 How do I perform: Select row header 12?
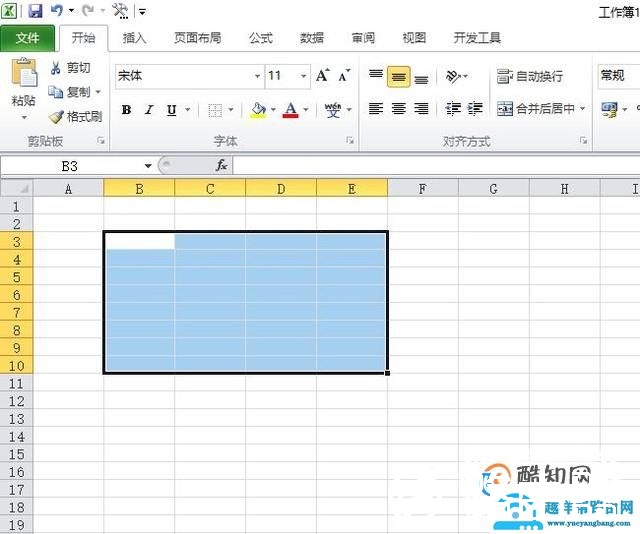point(16,401)
